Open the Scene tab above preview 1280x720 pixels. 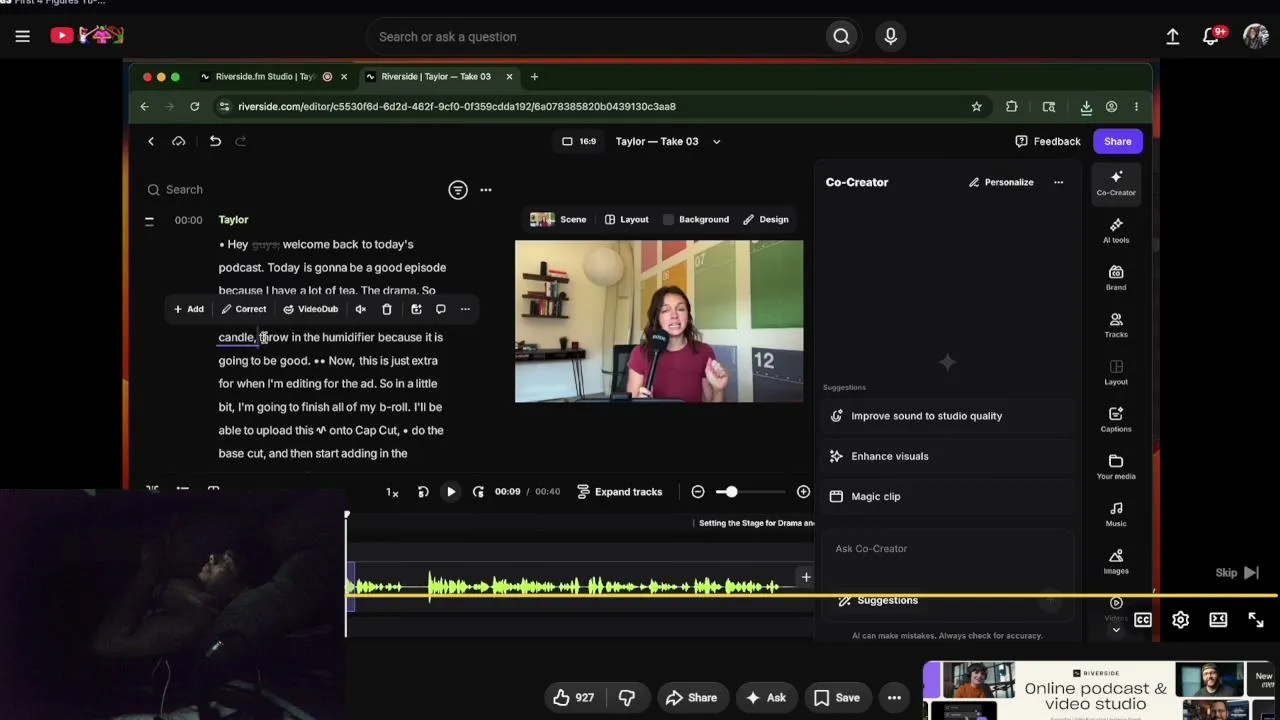point(558,219)
